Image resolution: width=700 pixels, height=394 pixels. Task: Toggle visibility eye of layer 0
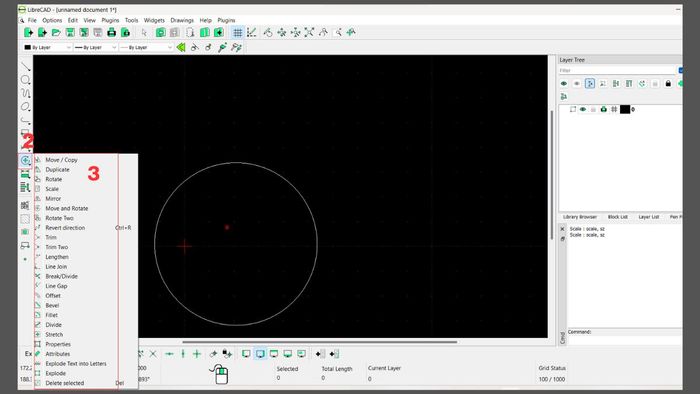click(583, 109)
